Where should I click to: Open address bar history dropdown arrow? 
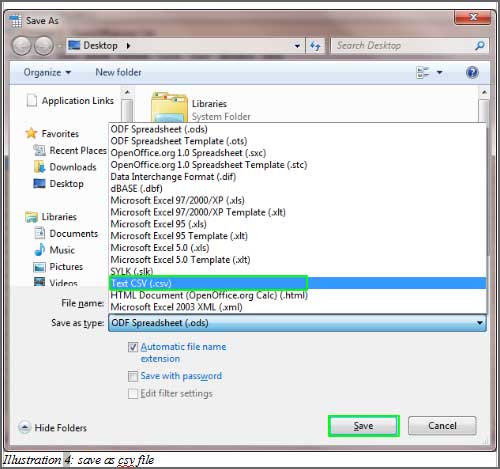click(297, 46)
